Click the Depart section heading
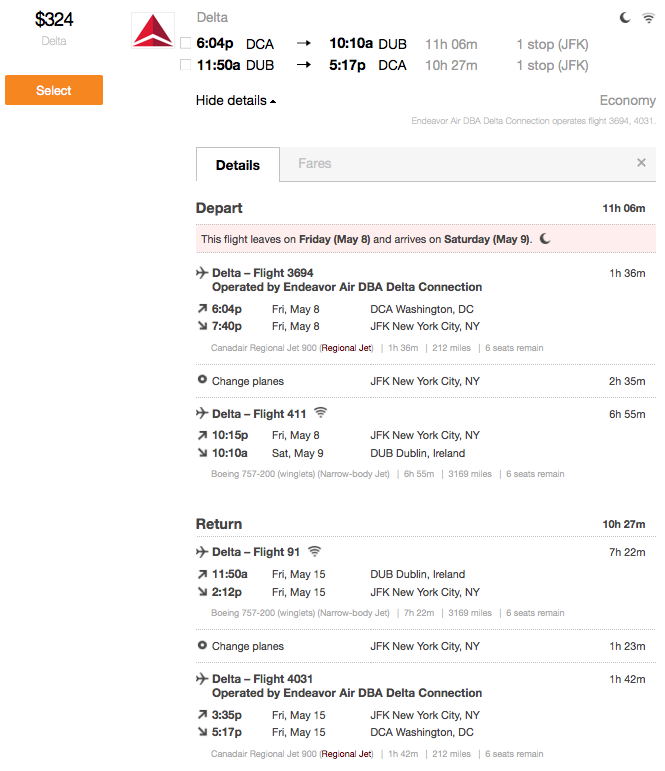Image resolution: width=665 pixels, height=771 pixels. pos(219,208)
